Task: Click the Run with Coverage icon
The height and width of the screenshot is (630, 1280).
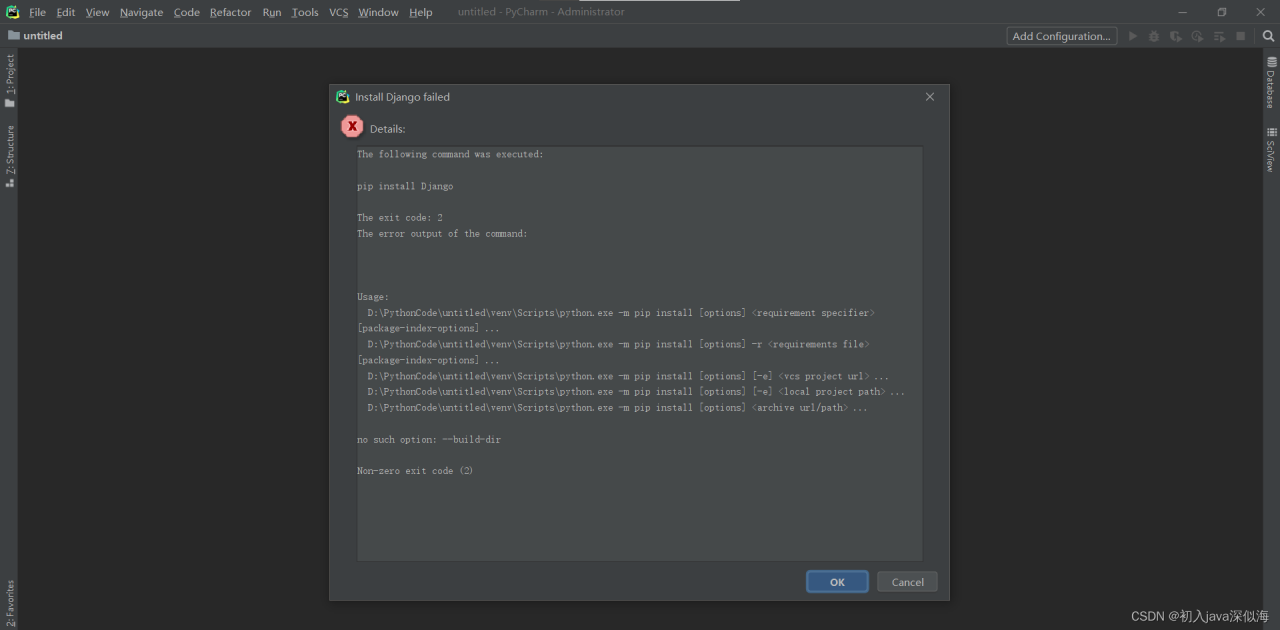Action: (1176, 36)
